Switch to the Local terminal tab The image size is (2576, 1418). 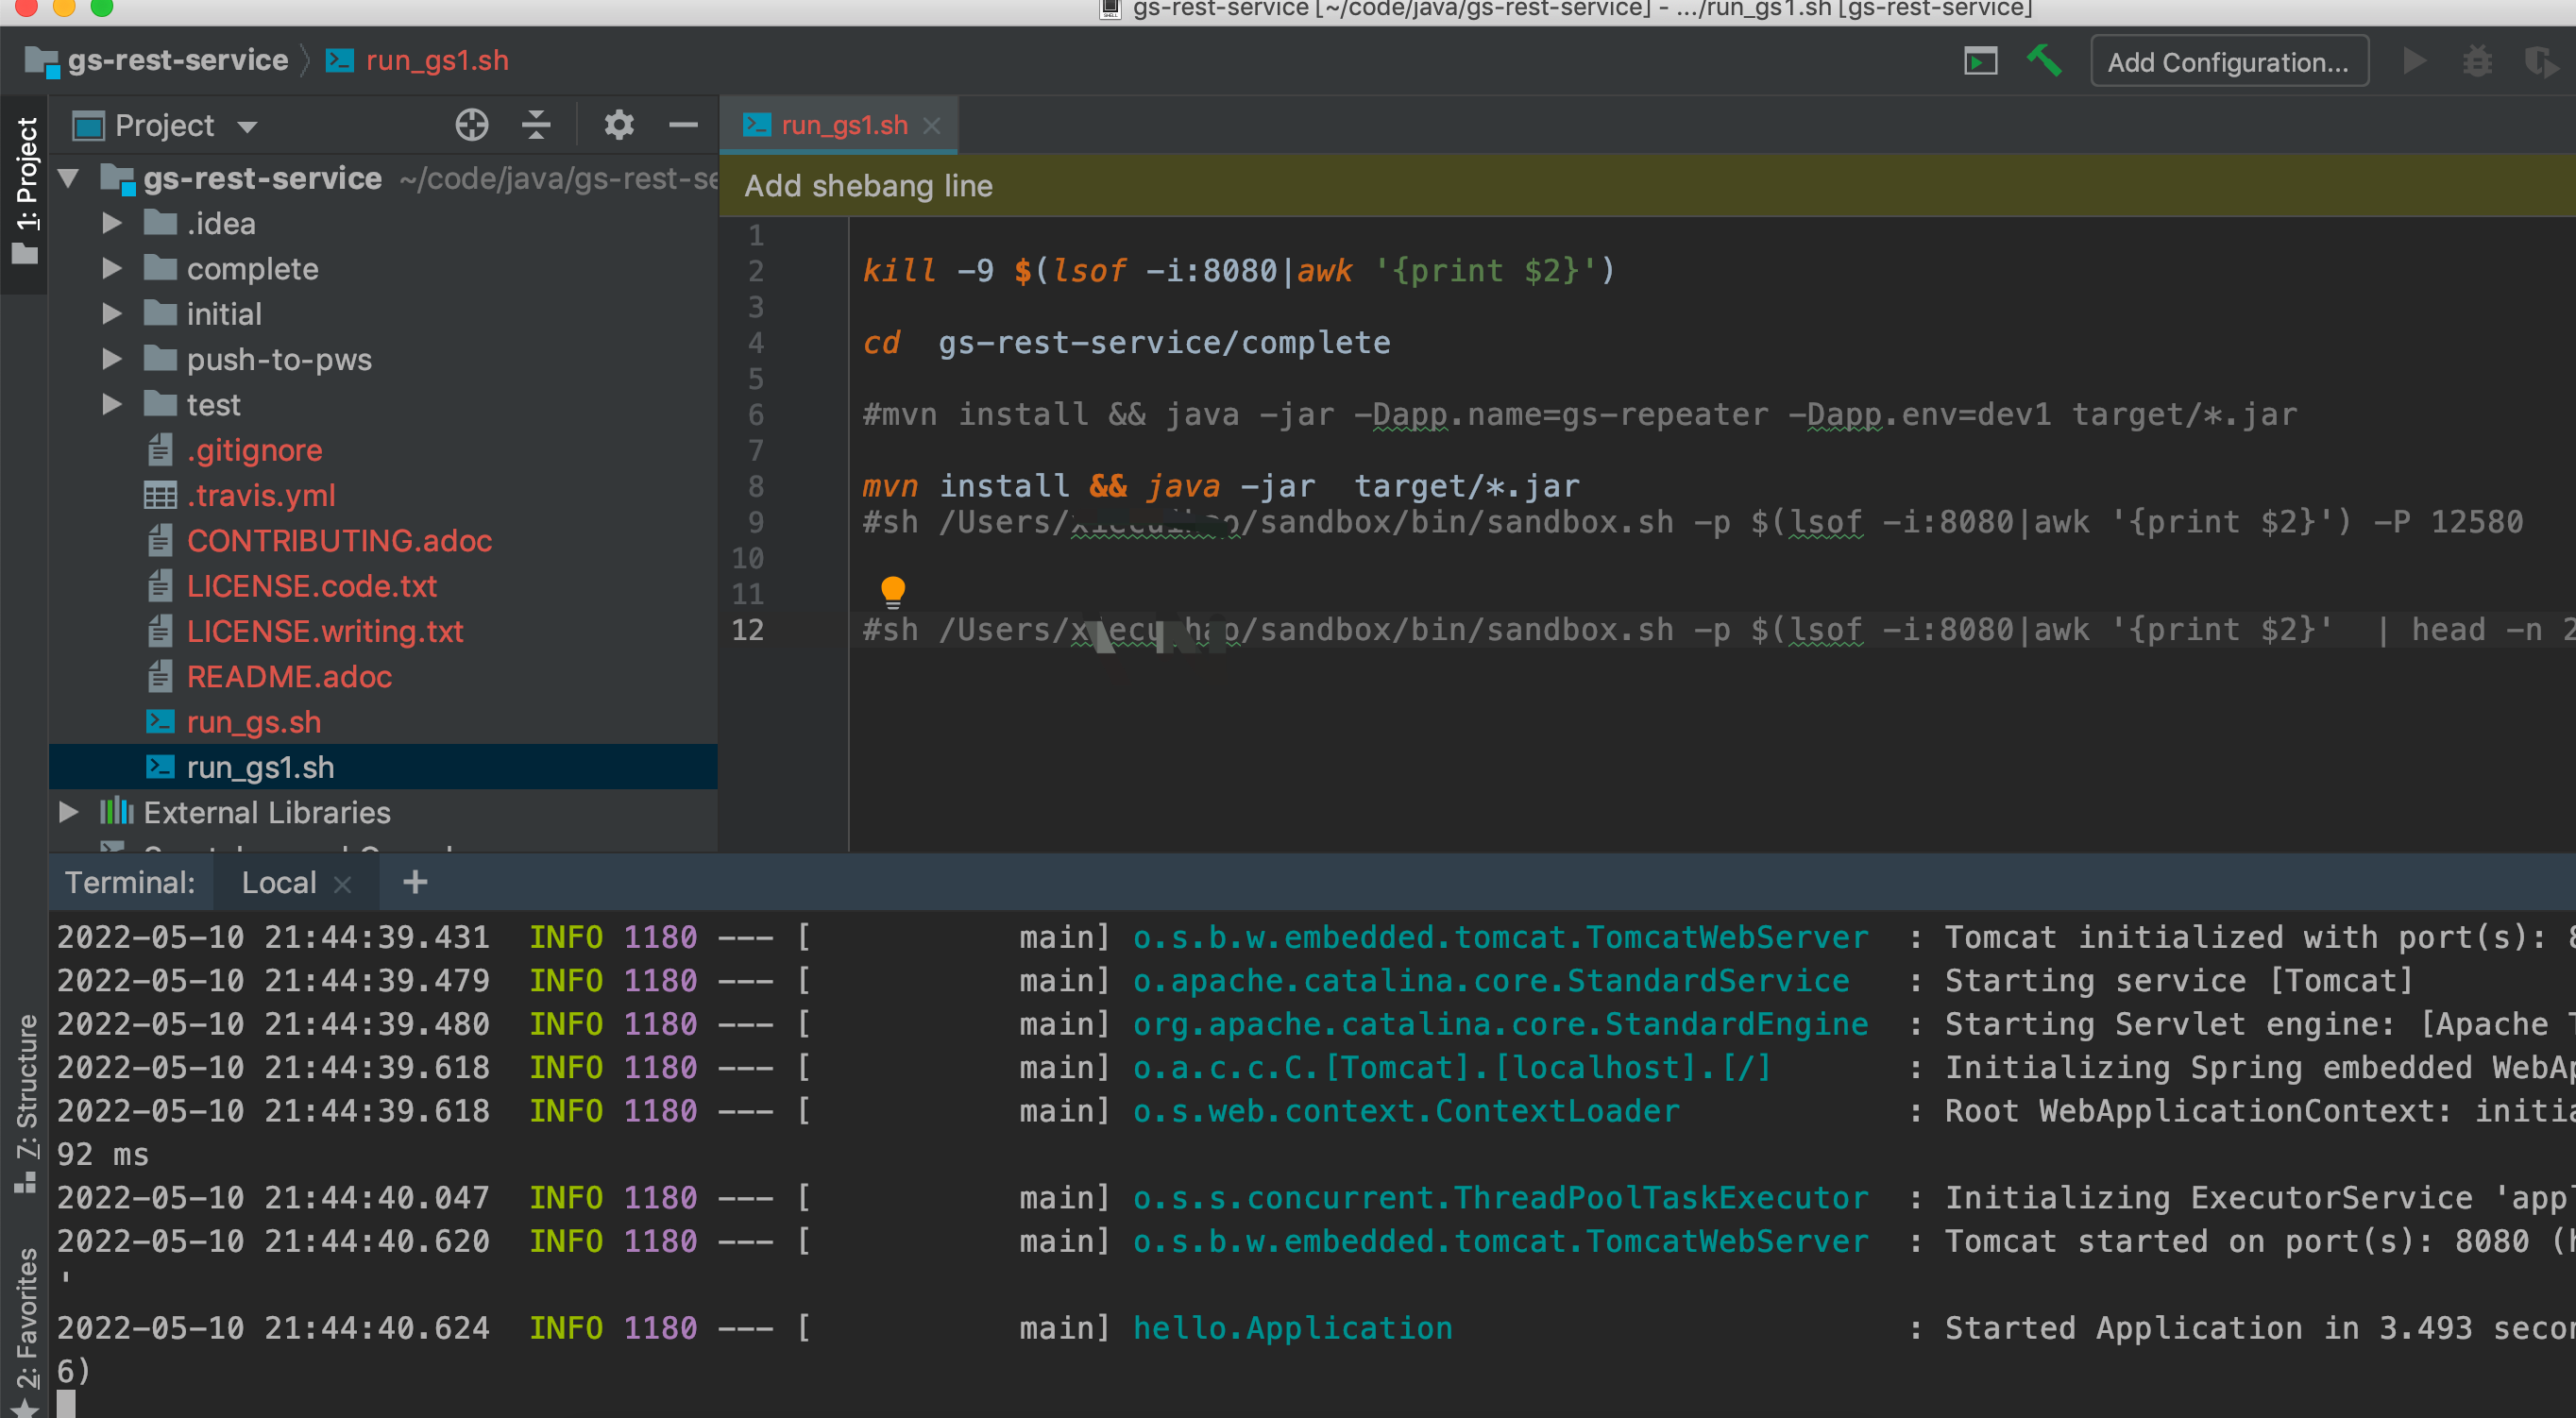pos(279,882)
